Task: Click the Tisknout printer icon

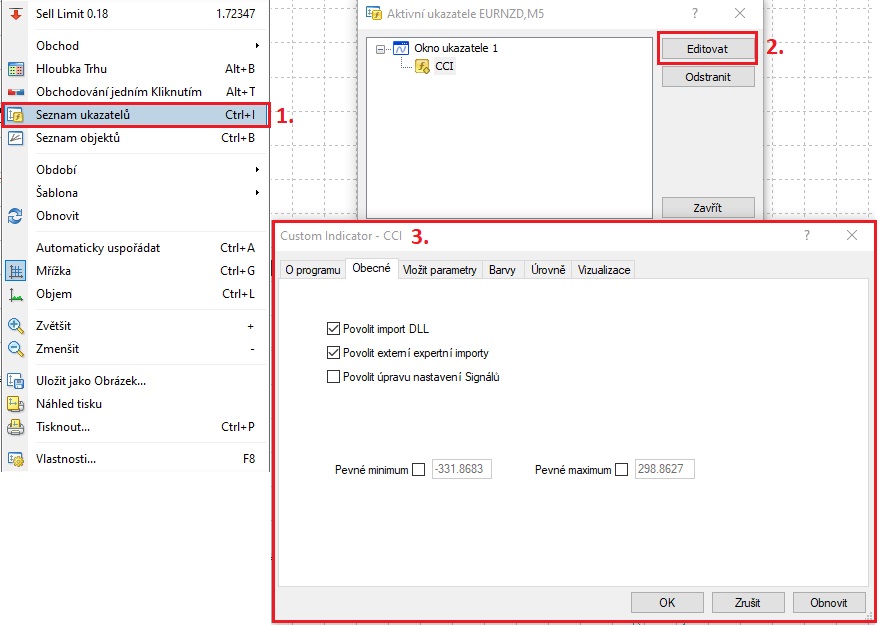Action: 16,427
